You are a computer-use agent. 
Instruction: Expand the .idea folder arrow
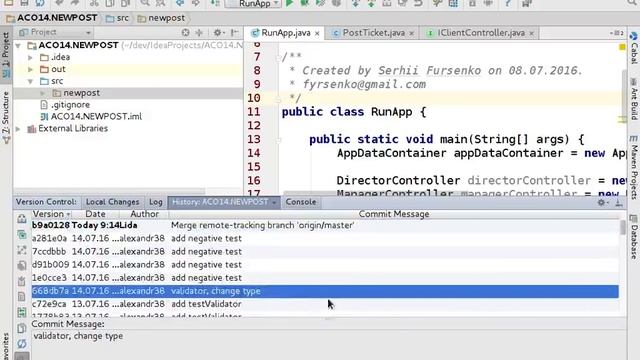[30, 58]
